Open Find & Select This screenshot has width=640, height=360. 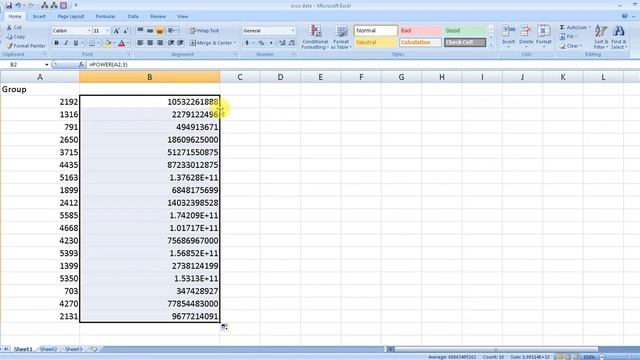(x=619, y=36)
